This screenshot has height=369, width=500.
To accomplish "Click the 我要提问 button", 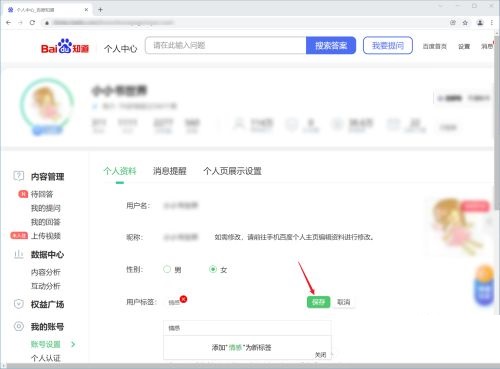I will pos(388,45).
